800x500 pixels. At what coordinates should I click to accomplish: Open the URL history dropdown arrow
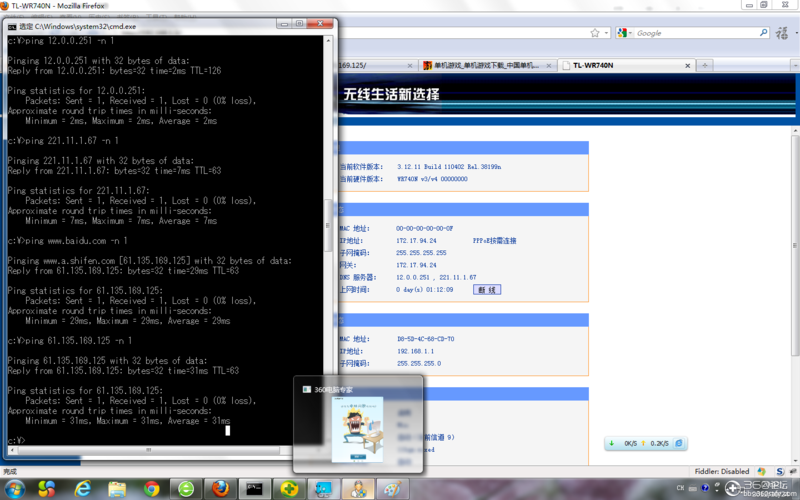(x=606, y=33)
